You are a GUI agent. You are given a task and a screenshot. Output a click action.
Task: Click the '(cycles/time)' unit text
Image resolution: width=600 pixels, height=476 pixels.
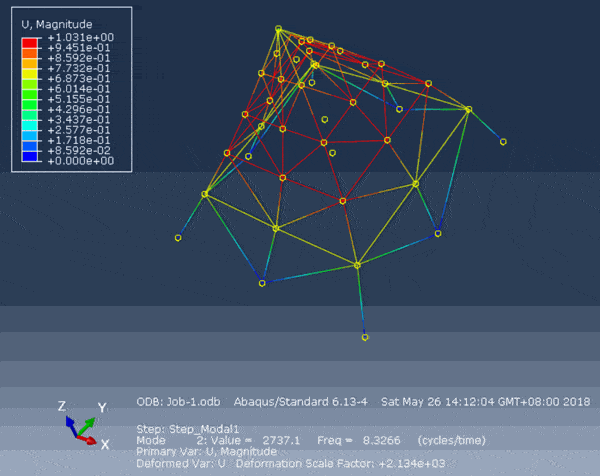(x=452, y=440)
